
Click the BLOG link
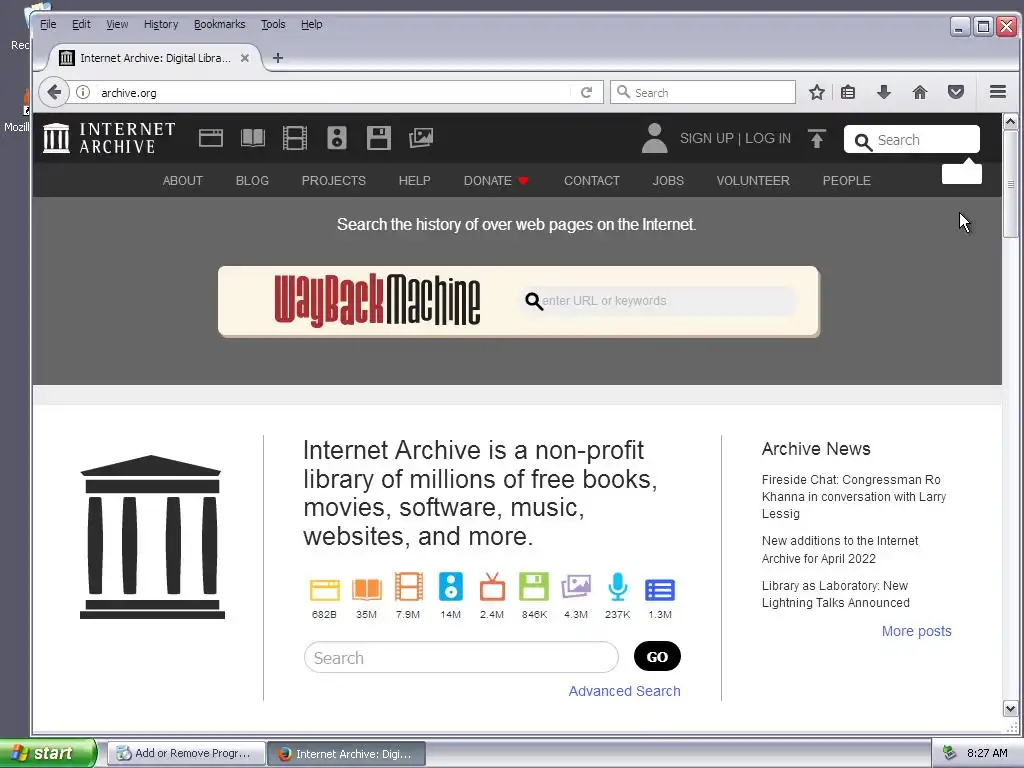[252, 180]
